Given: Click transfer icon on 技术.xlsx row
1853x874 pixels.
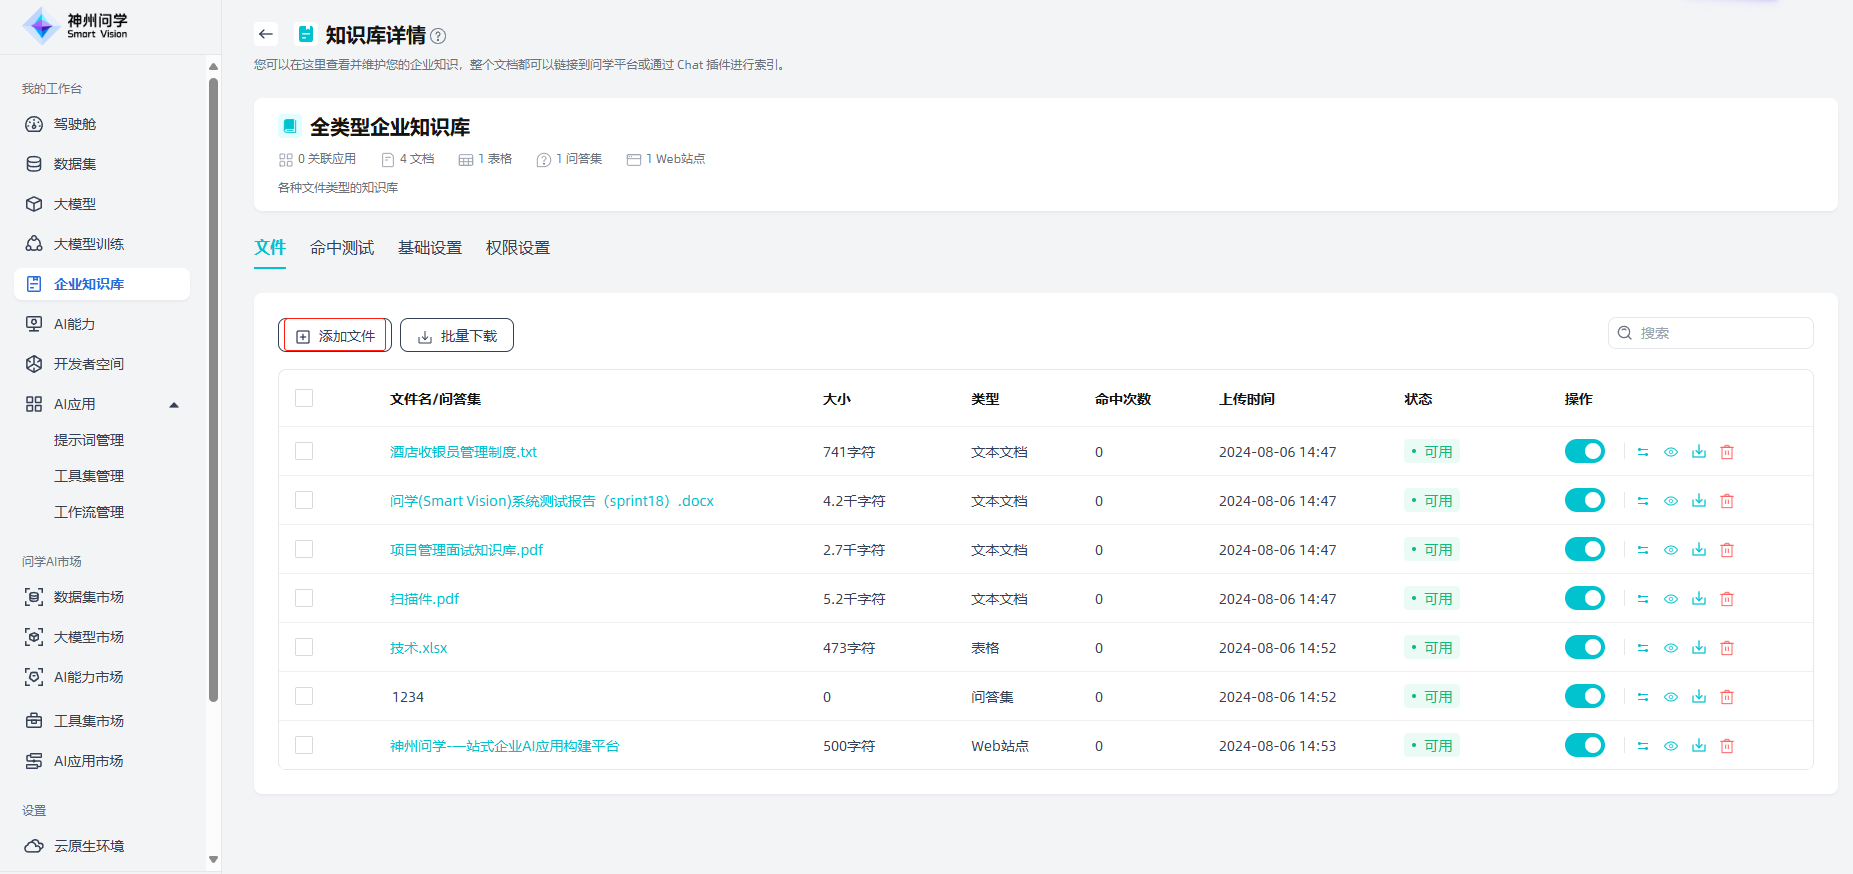Looking at the screenshot, I should coord(1643,648).
